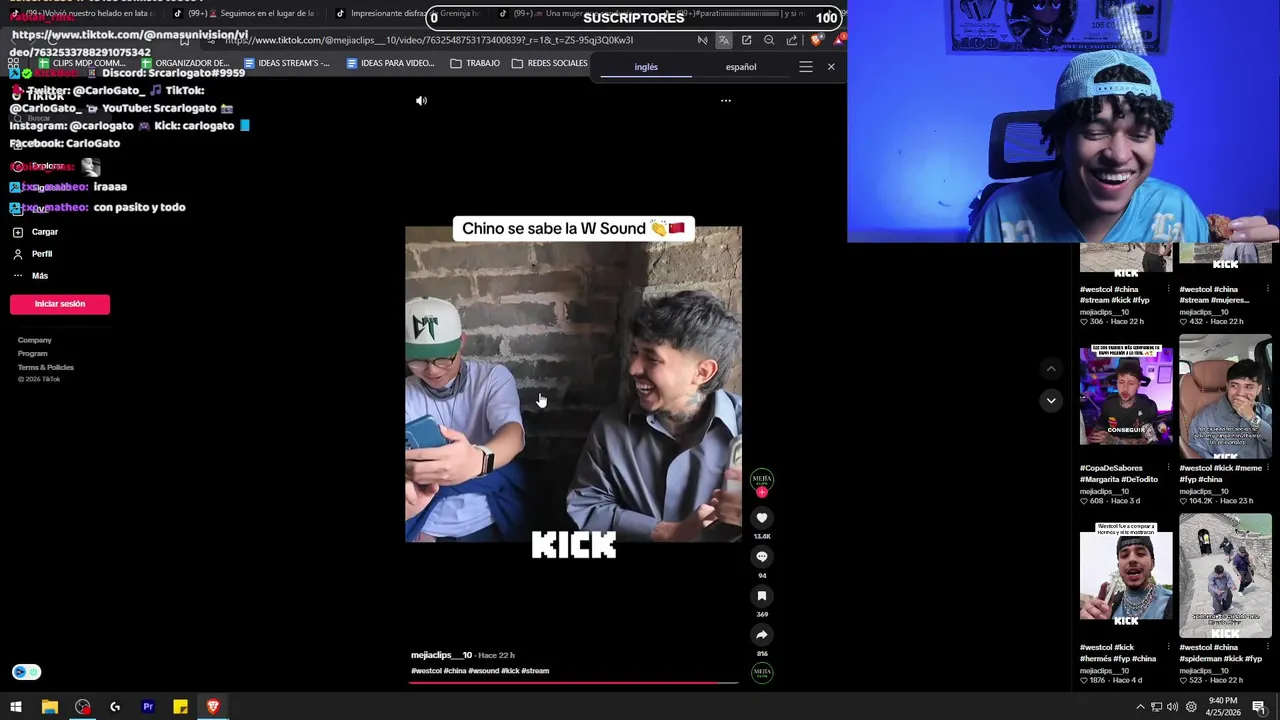Image resolution: width=1280 pixels, height=720 pixels.
Task: Click main TikTok video player
Action: click(x=573, y=384)
